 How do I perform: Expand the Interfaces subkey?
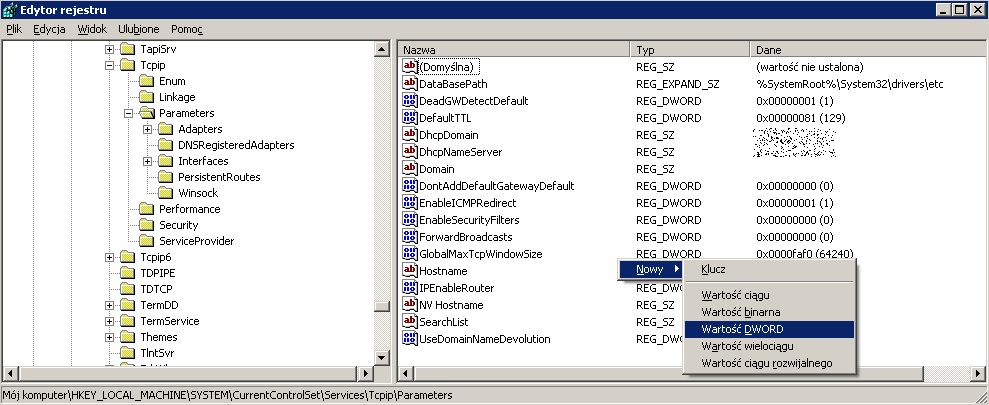(148, 161)
